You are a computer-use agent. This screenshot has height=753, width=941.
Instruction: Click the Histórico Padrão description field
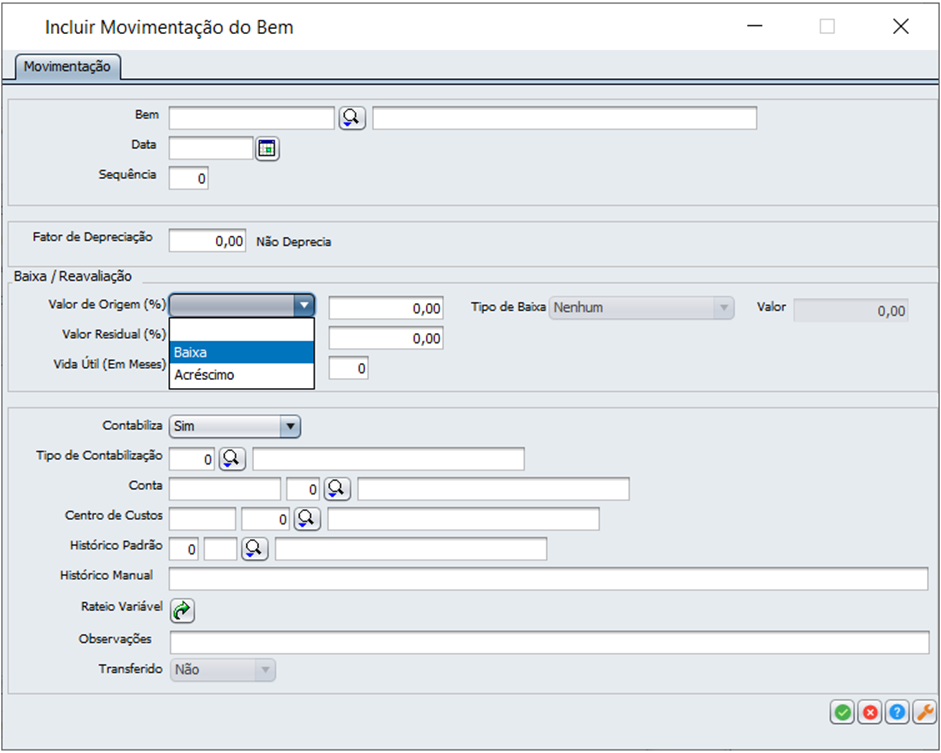click(411, 549)
